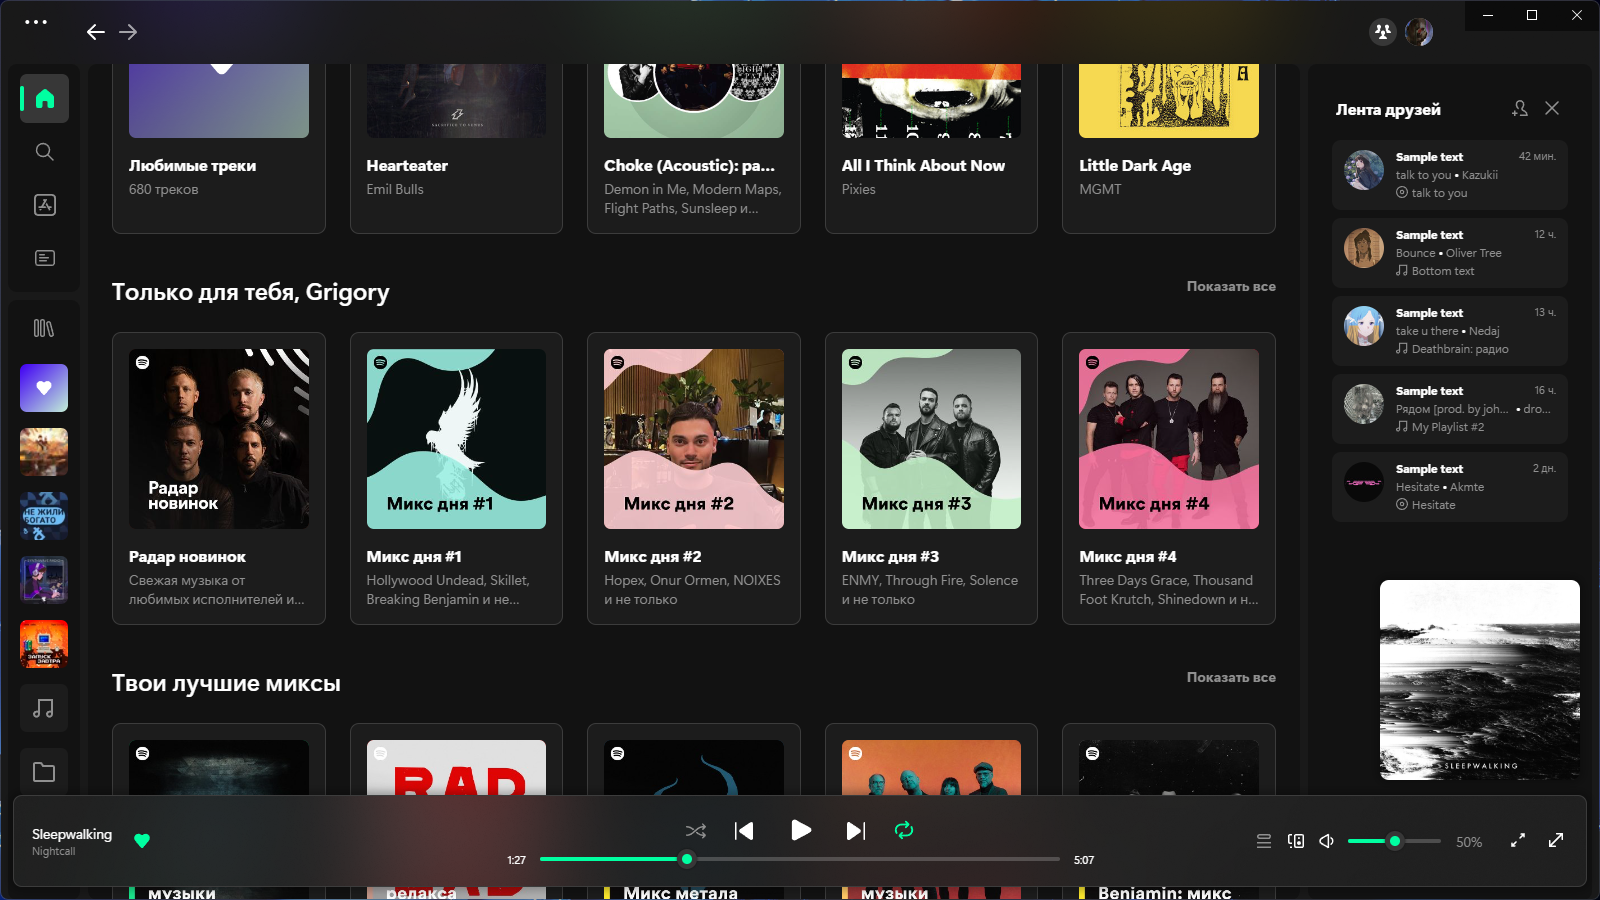Open the purple anime playlist thumbnail in sidebar
Viewport: 1600px width, 900px height.
[44, 580]
